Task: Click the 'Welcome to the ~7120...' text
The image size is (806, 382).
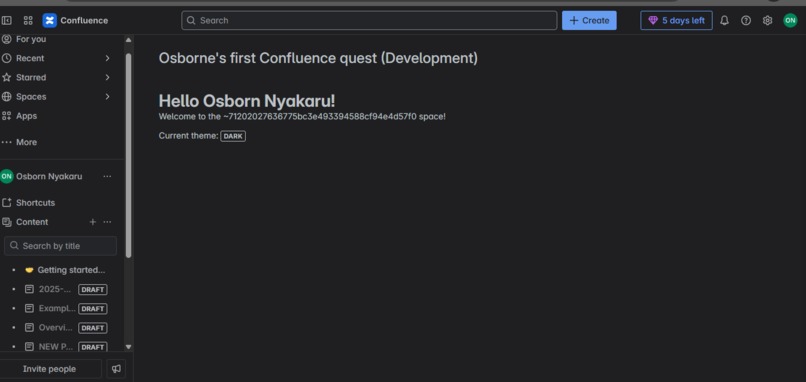Action: pos(302,117)
